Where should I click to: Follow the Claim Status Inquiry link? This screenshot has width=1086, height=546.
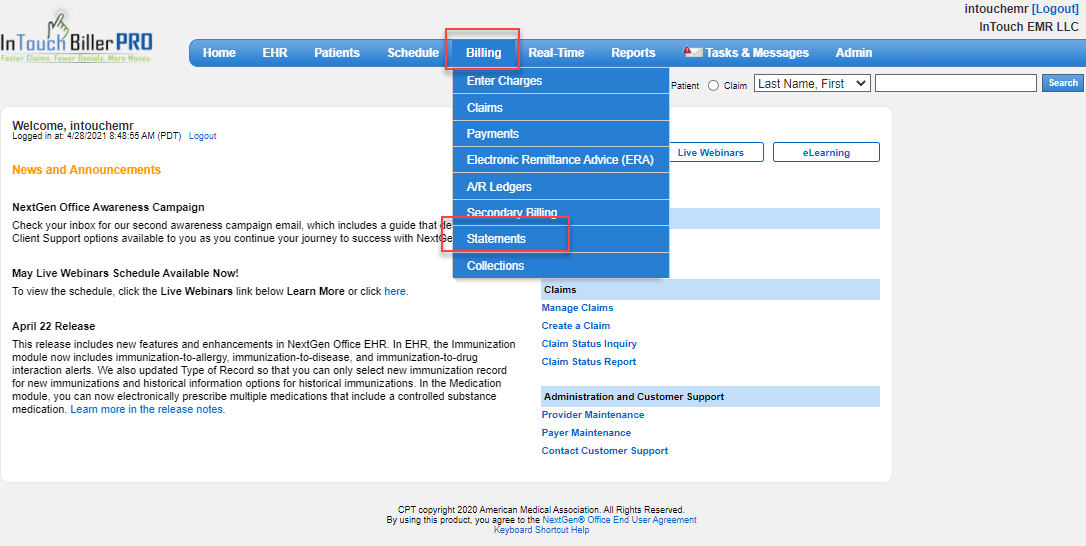coord(589,344)
